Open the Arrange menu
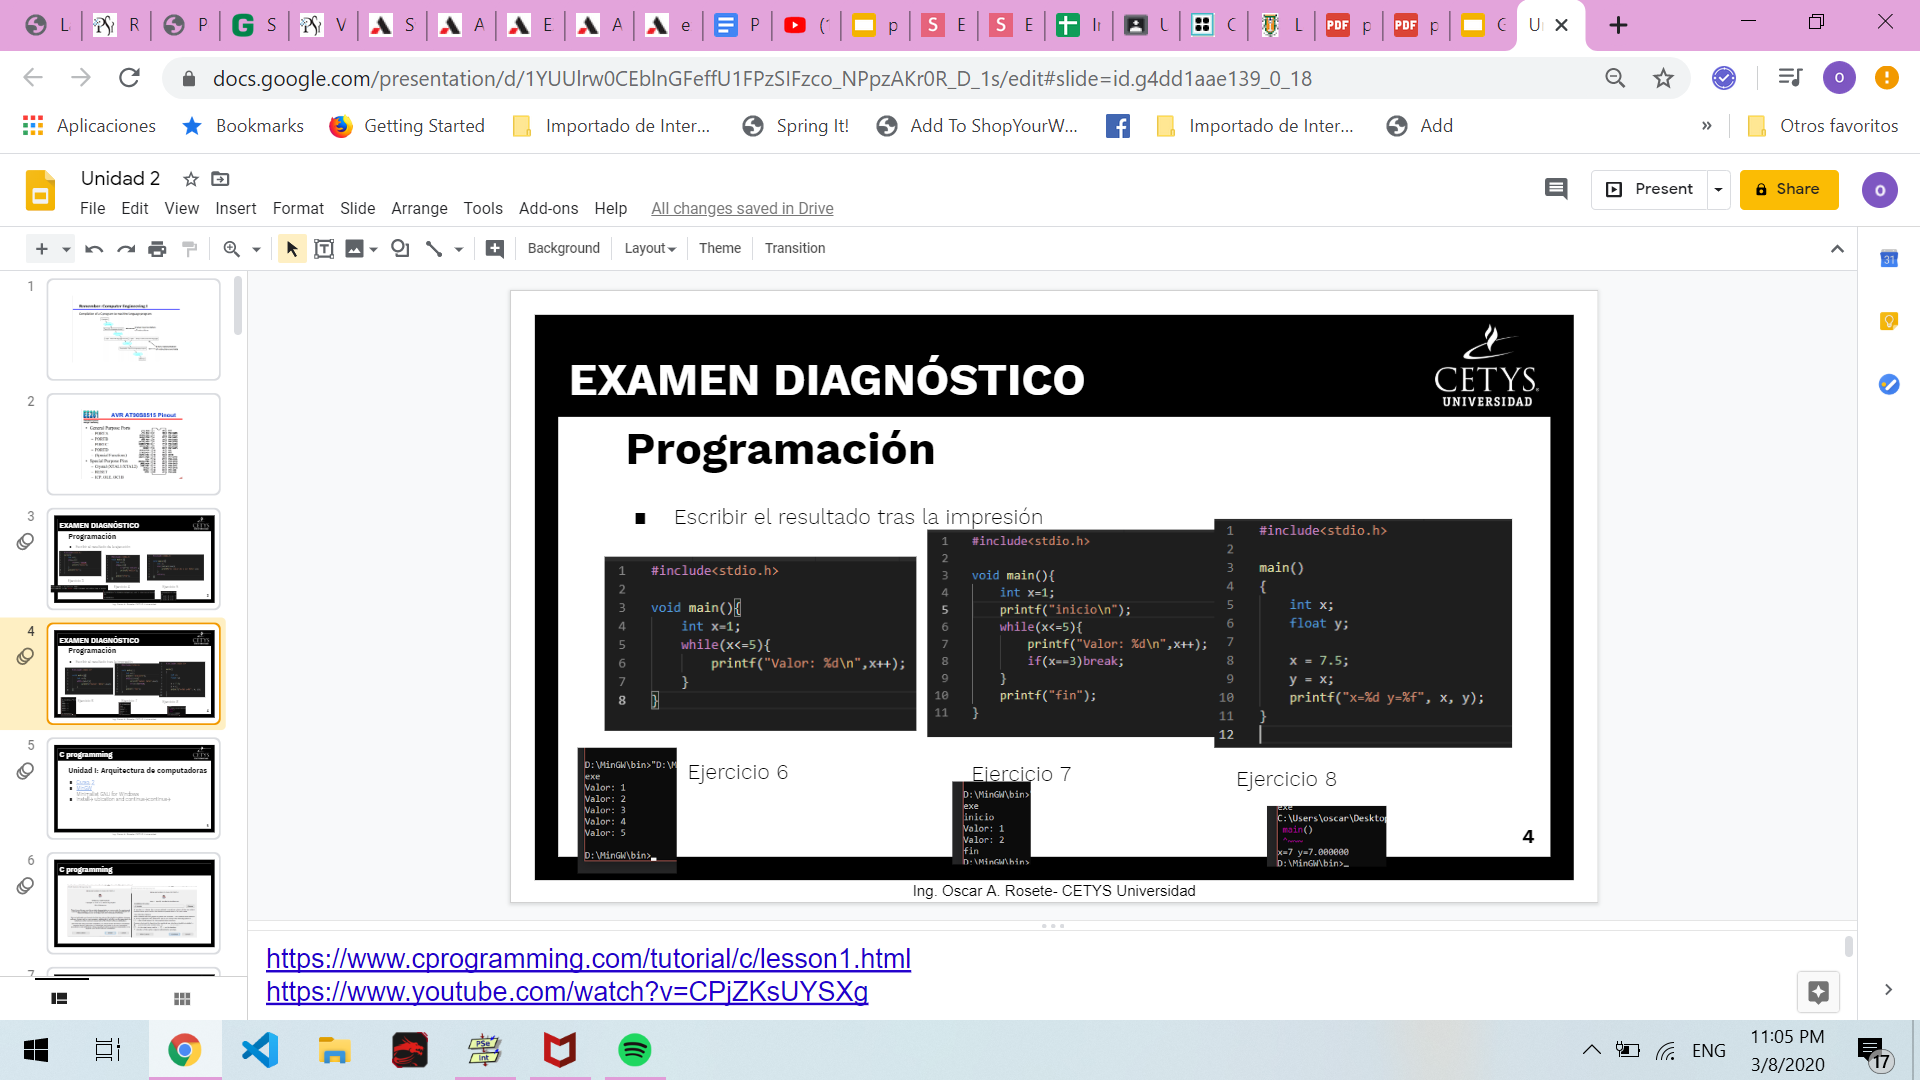 coord(419,208)
